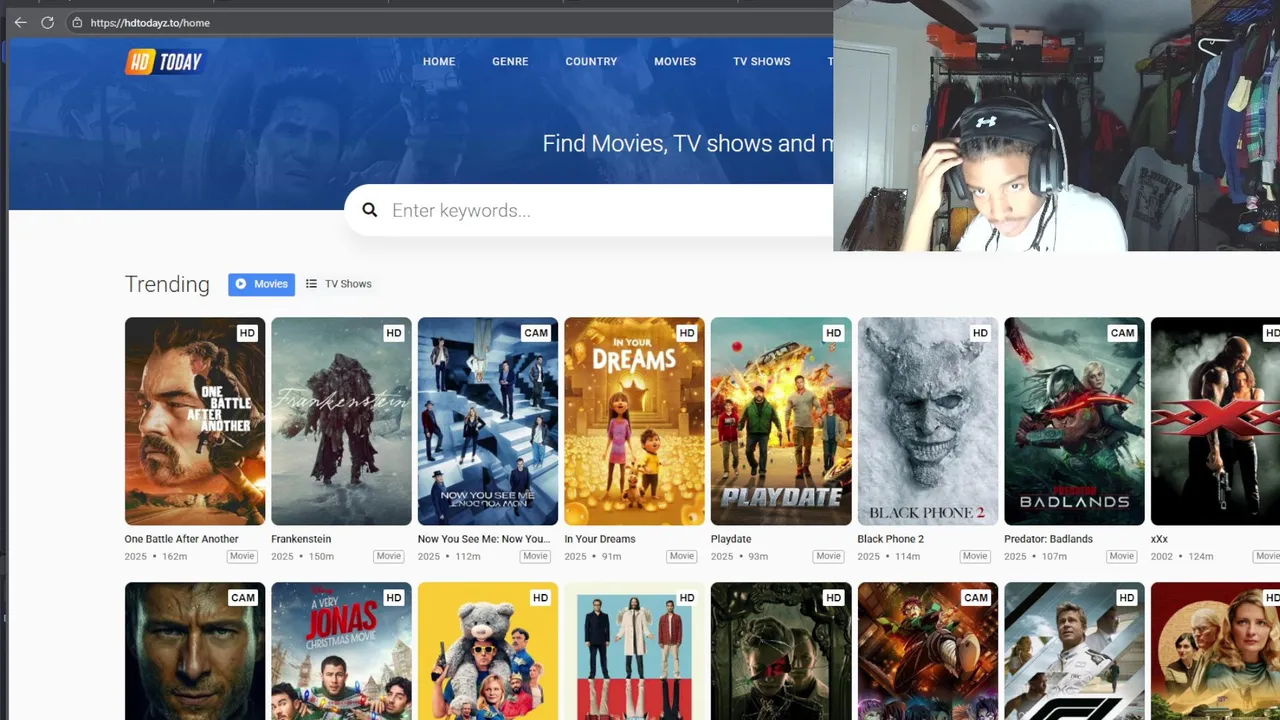Switch to Trending TV Shows tab
Image resolution: width=1280 pixels, height=720 pixels.
(339, 284)
